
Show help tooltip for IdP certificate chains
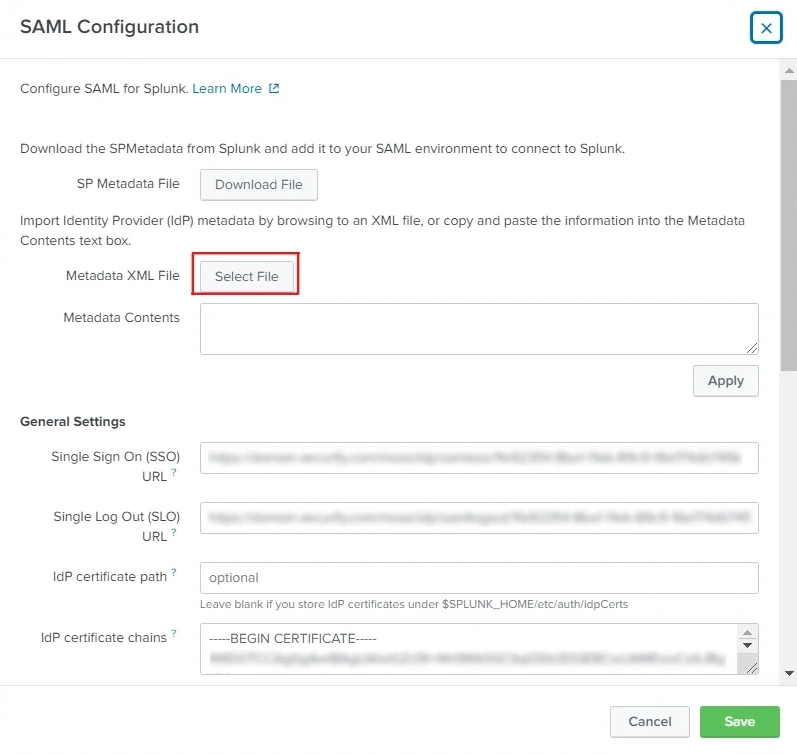pyautogui.click(x=174, y=632)
